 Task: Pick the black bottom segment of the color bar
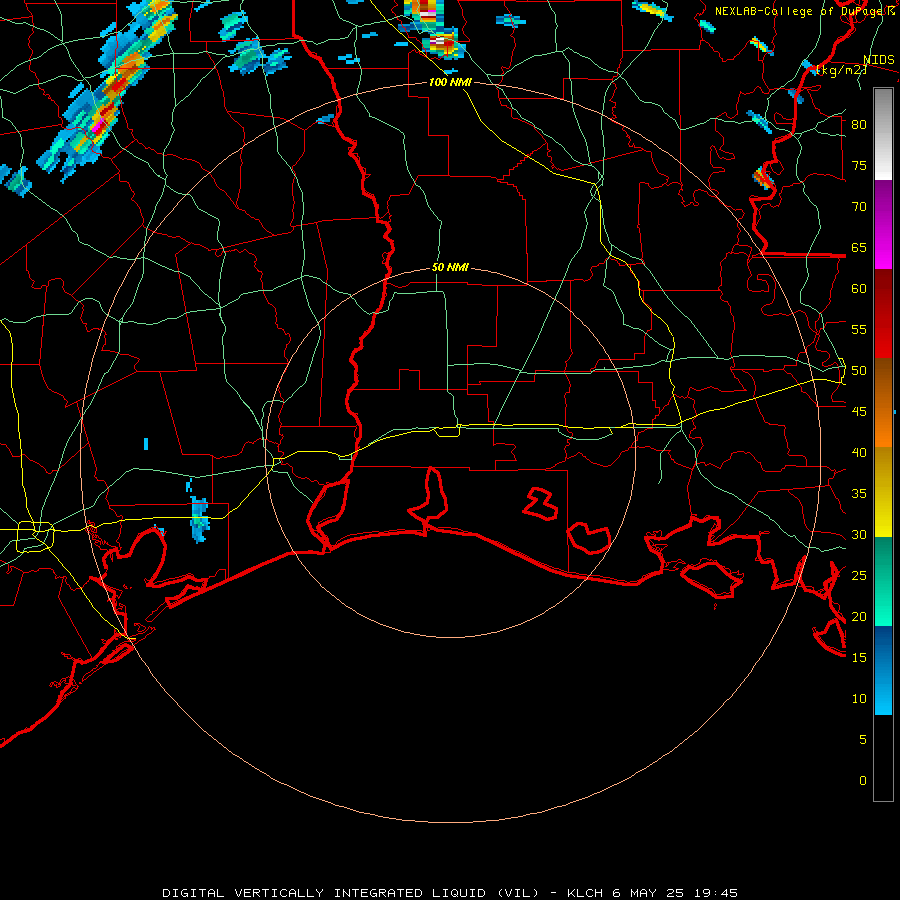coord(883,758)
